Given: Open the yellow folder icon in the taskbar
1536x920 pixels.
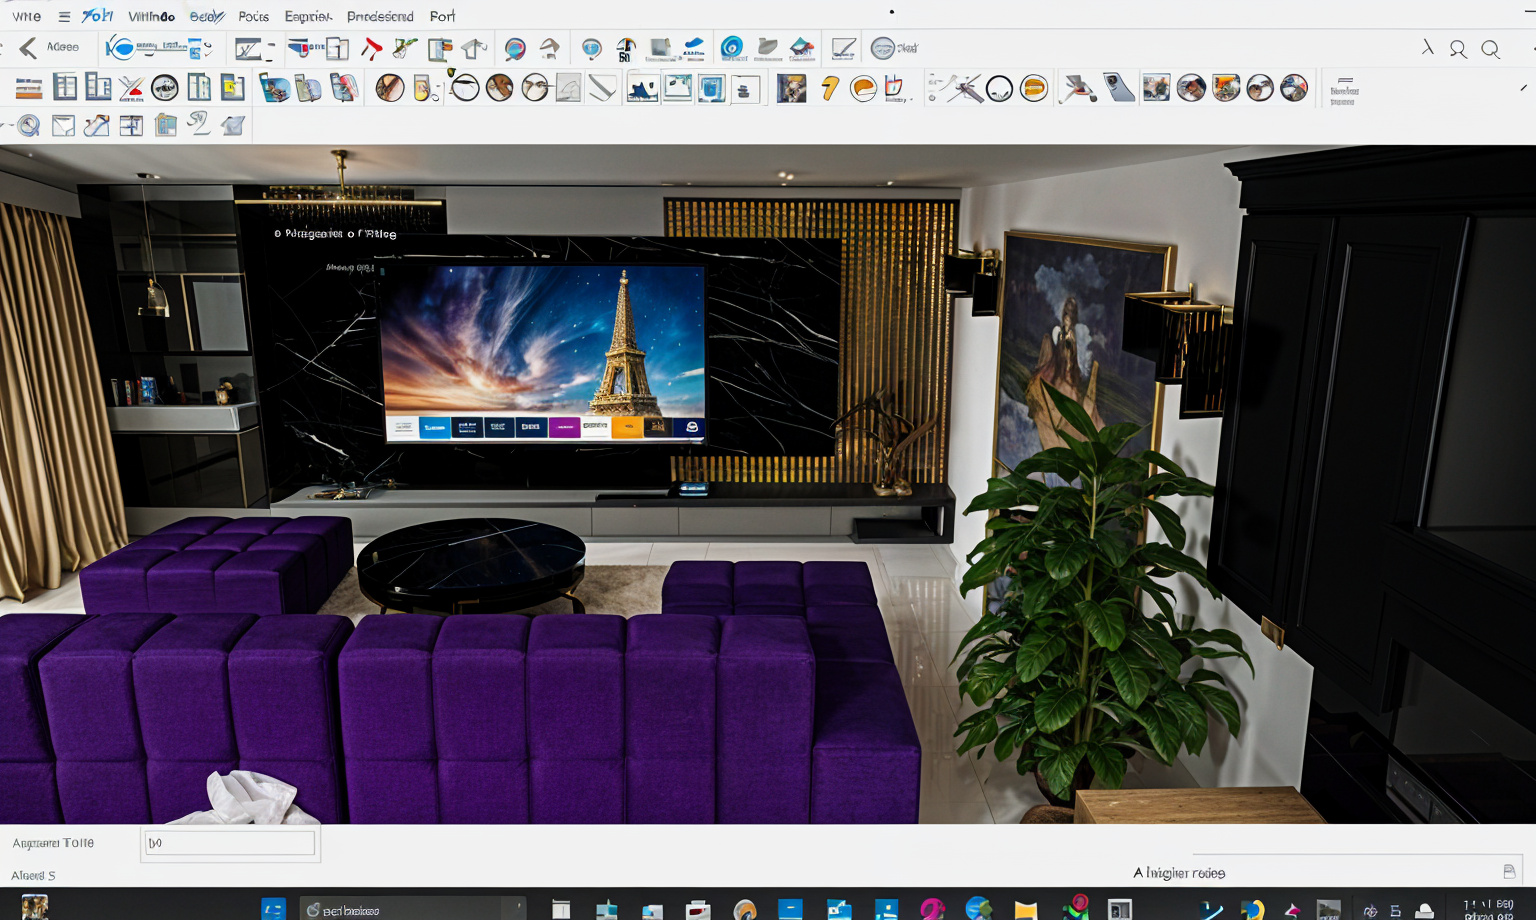Looking at the screenshot, I should click(x=1025, y=909).
